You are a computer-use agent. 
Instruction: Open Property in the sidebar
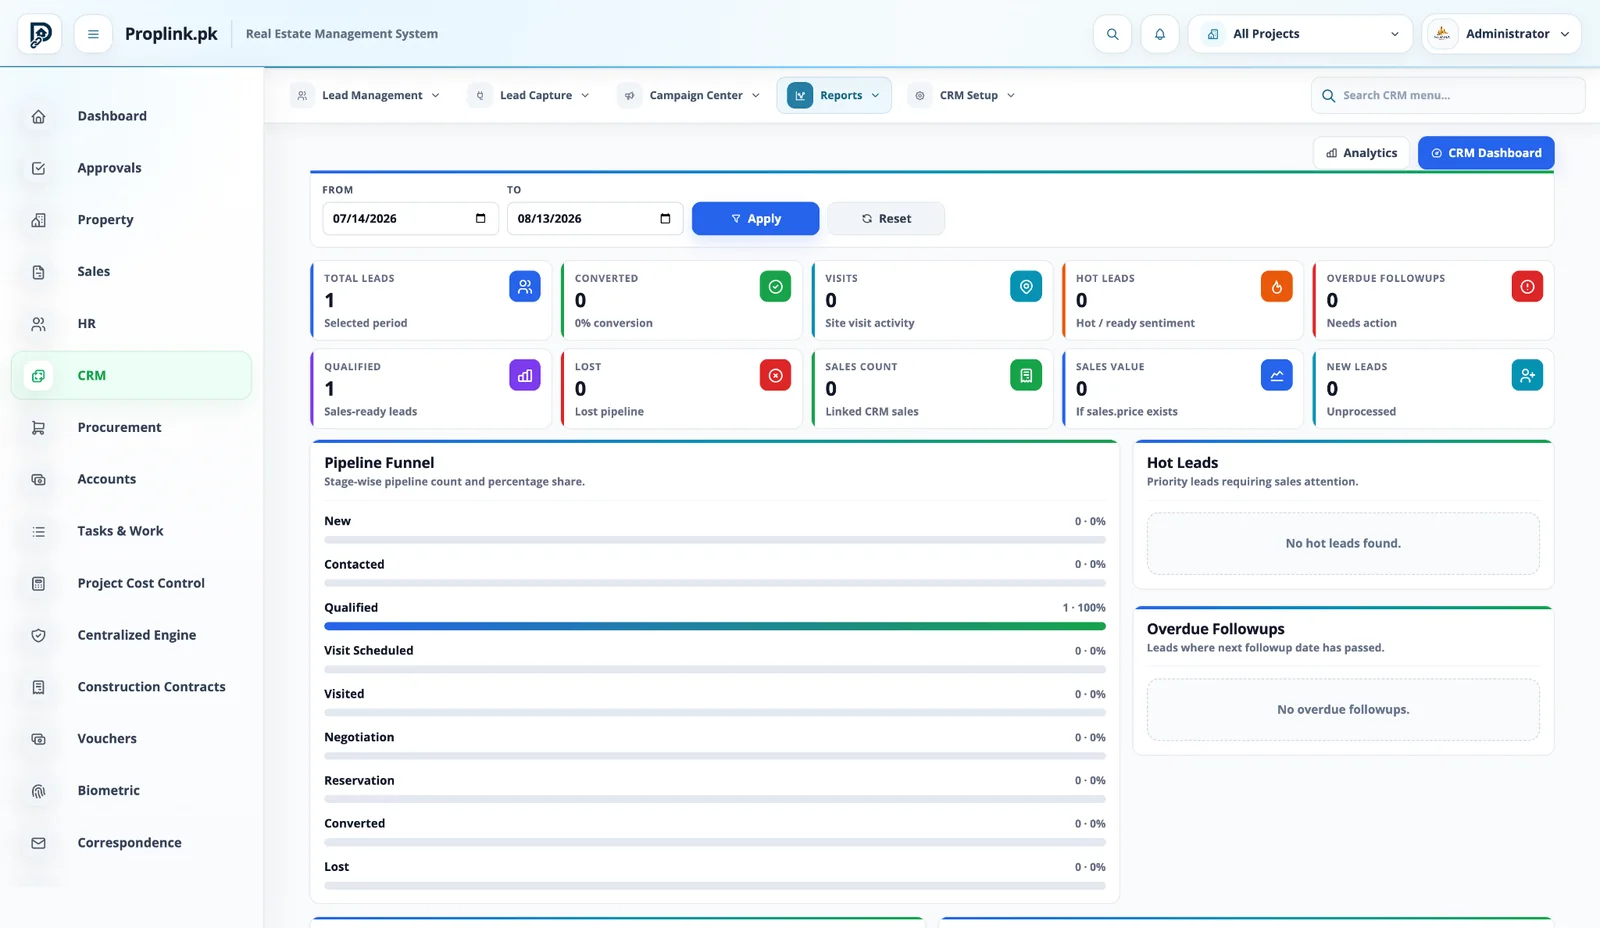[131, 220]
